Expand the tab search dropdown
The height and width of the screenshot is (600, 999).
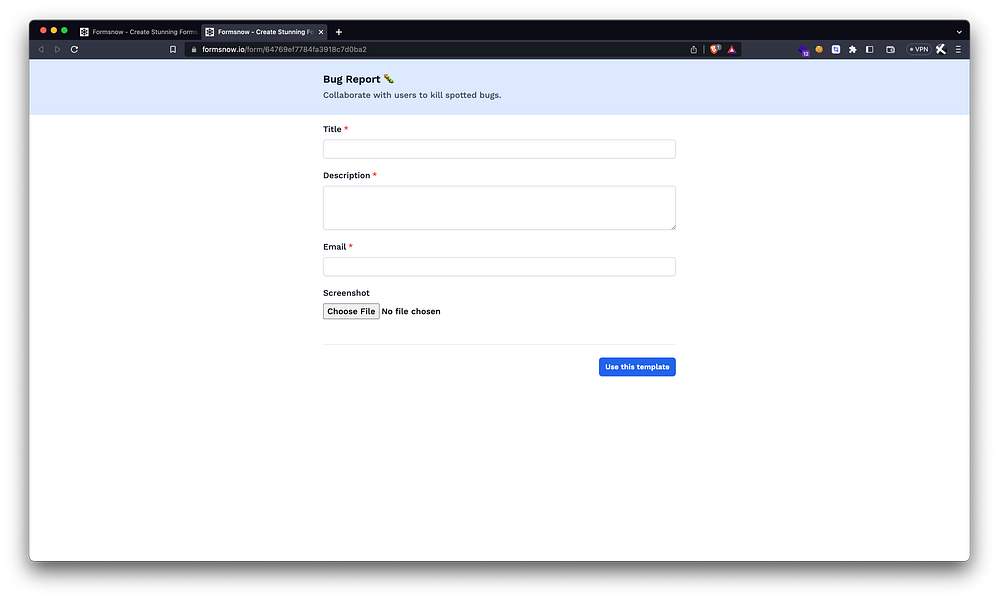tap(959, 32)
